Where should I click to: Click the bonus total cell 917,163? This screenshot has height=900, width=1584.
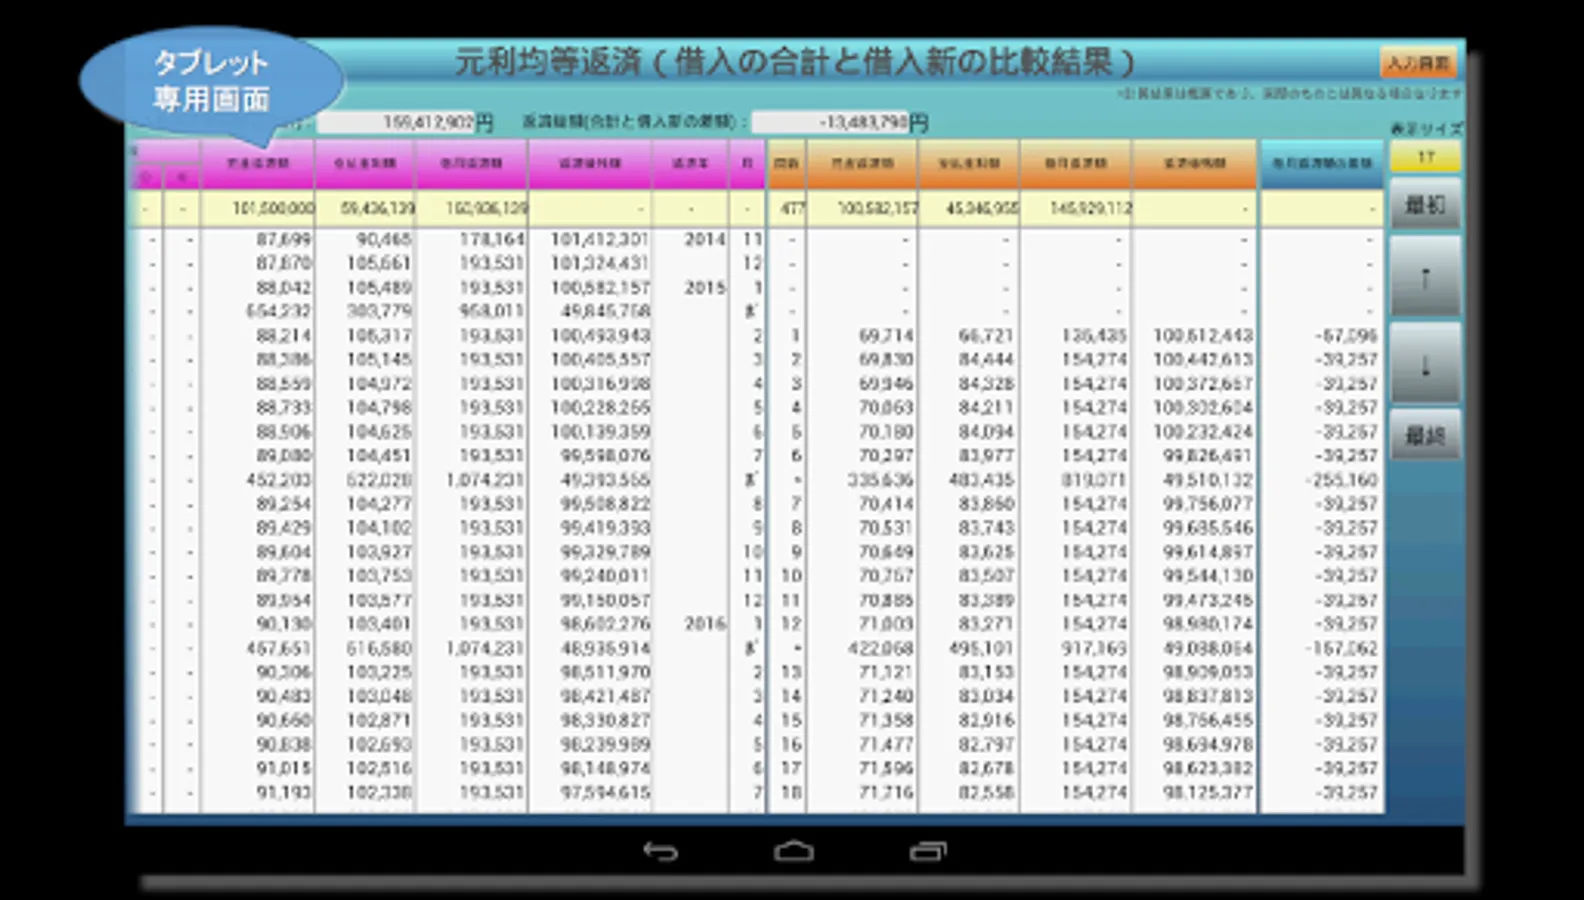click(1094, 648)
